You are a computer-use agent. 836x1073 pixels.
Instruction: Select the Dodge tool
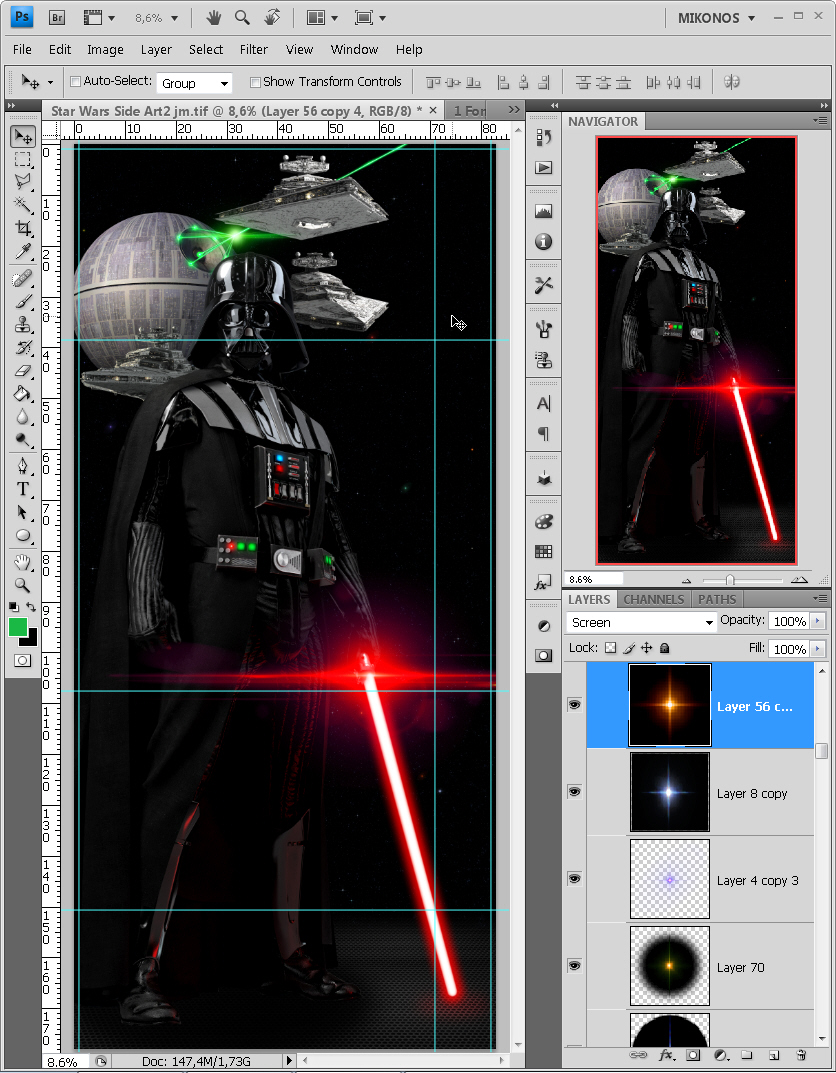(23, 440)
